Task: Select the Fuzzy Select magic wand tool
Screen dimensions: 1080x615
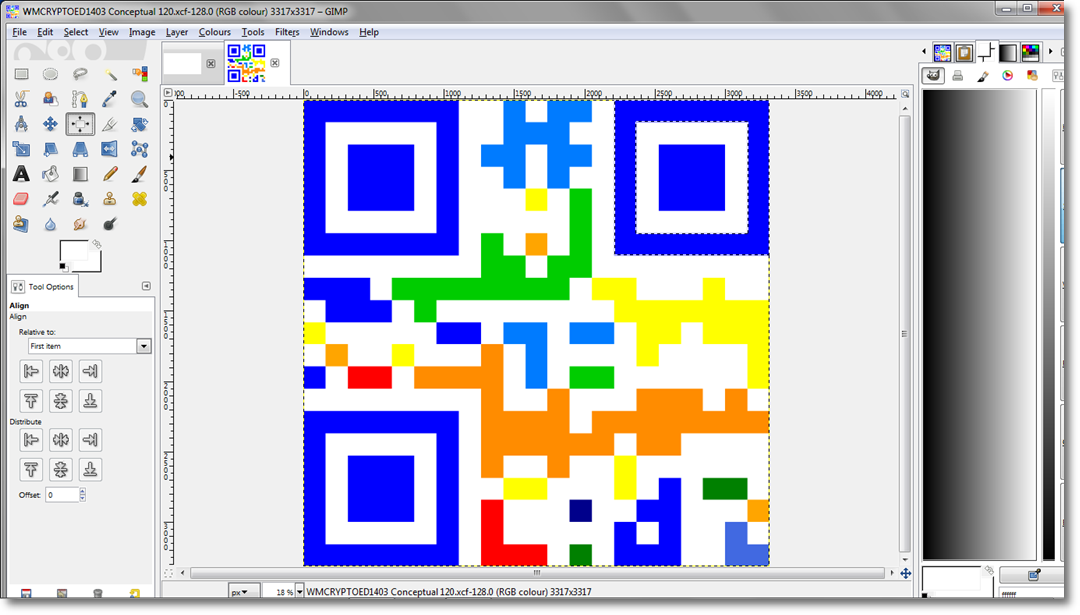Action: [x=110, y=74]
